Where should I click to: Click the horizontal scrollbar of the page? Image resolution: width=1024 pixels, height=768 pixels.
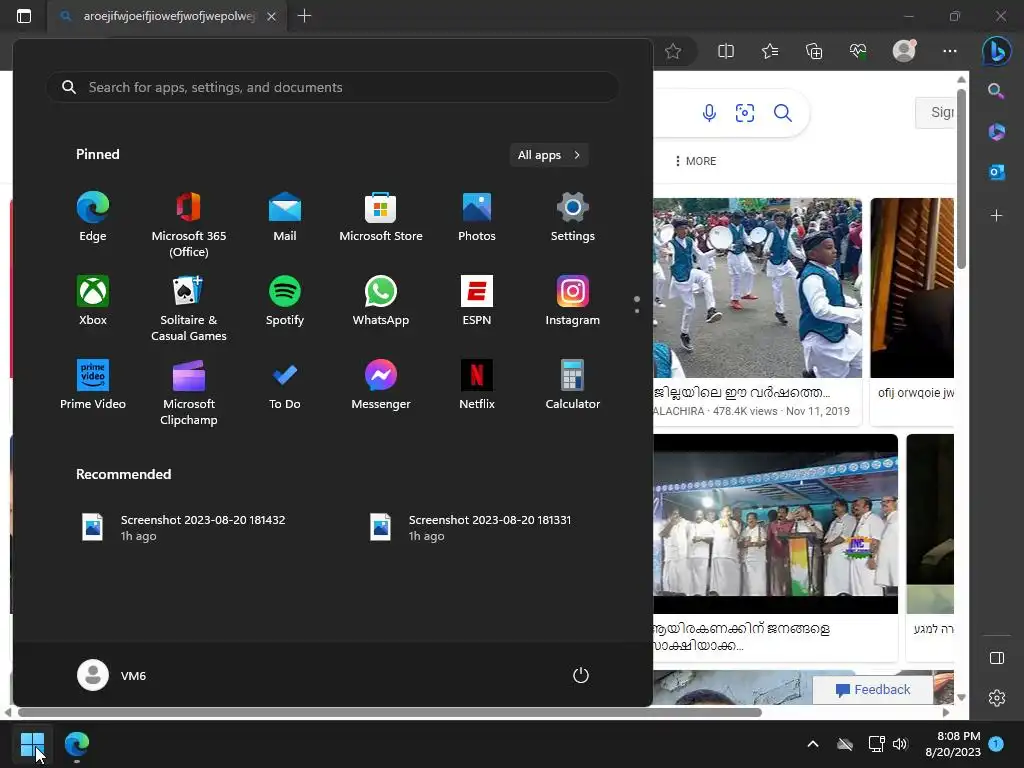[x=389, y=712]
